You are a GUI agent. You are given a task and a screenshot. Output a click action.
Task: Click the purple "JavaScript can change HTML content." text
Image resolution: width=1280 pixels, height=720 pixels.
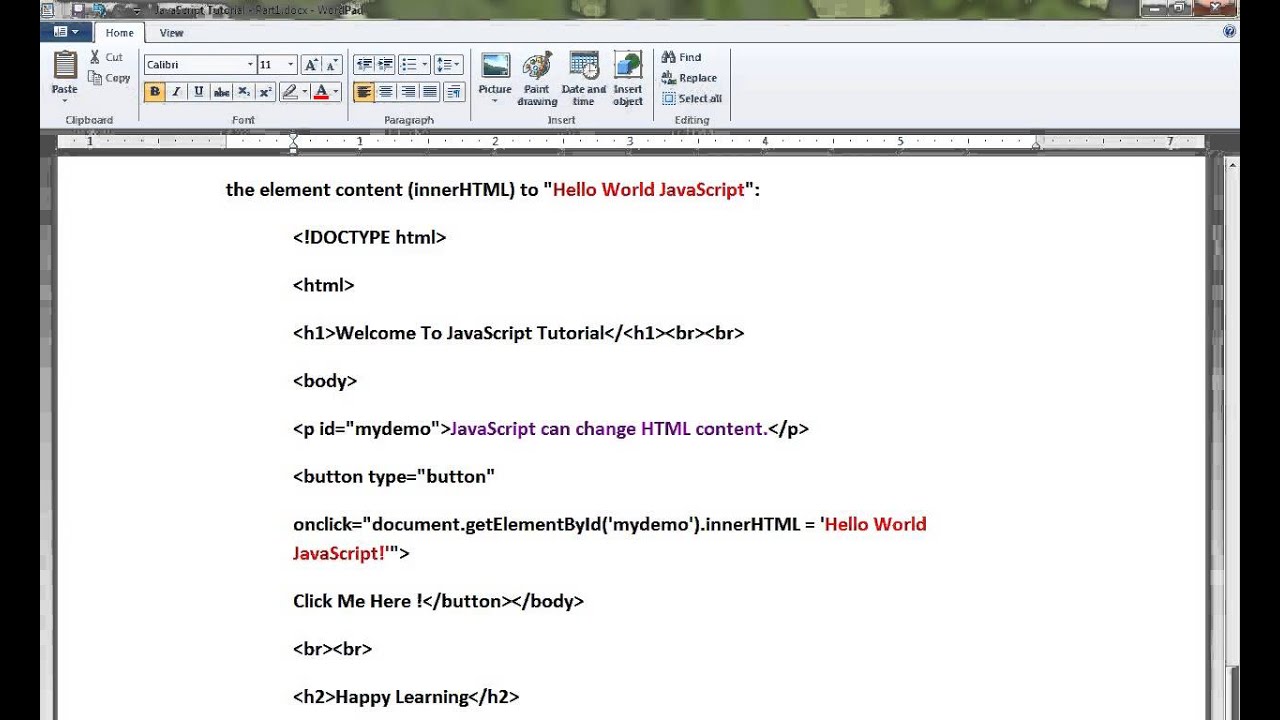click(x=609, y=429)
